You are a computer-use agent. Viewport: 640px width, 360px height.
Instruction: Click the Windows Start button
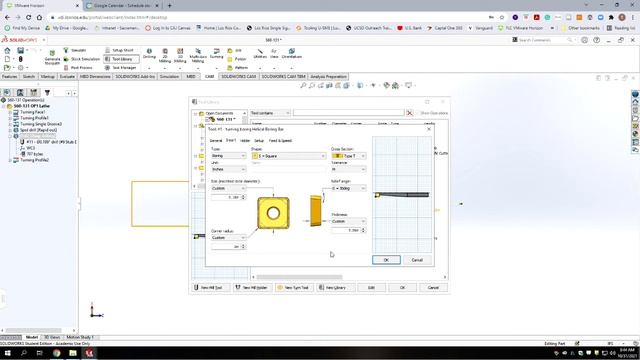pyautogui.click(x=7, y=353)
